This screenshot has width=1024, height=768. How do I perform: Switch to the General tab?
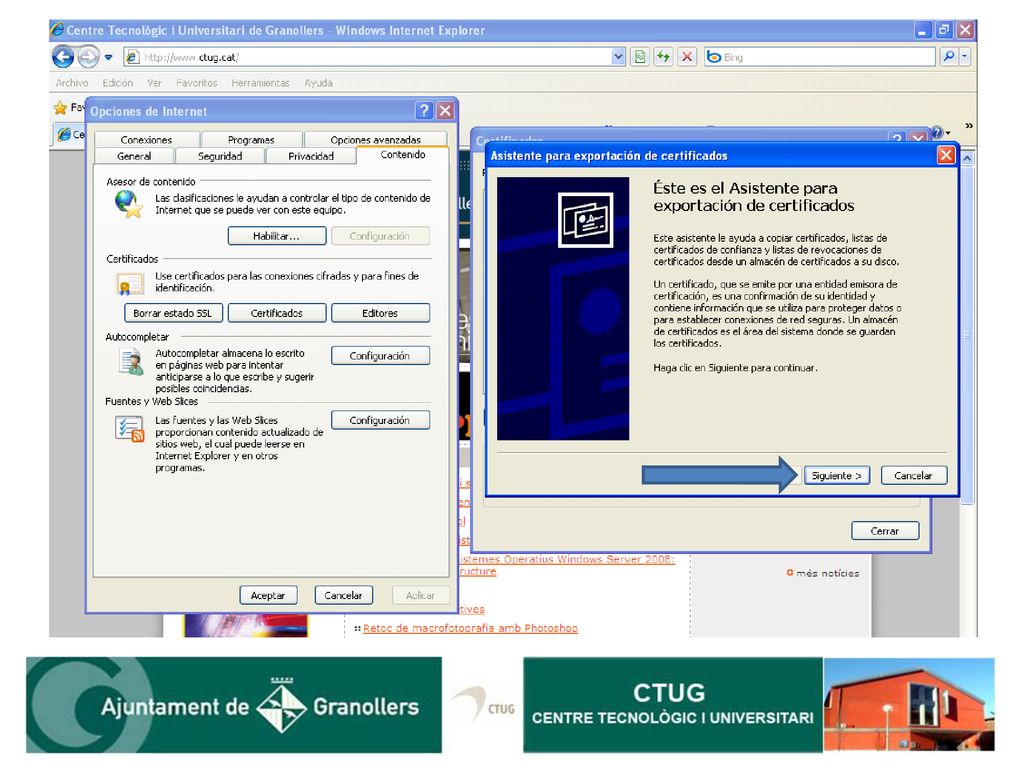pyautogui.click(x=134, y=156)
